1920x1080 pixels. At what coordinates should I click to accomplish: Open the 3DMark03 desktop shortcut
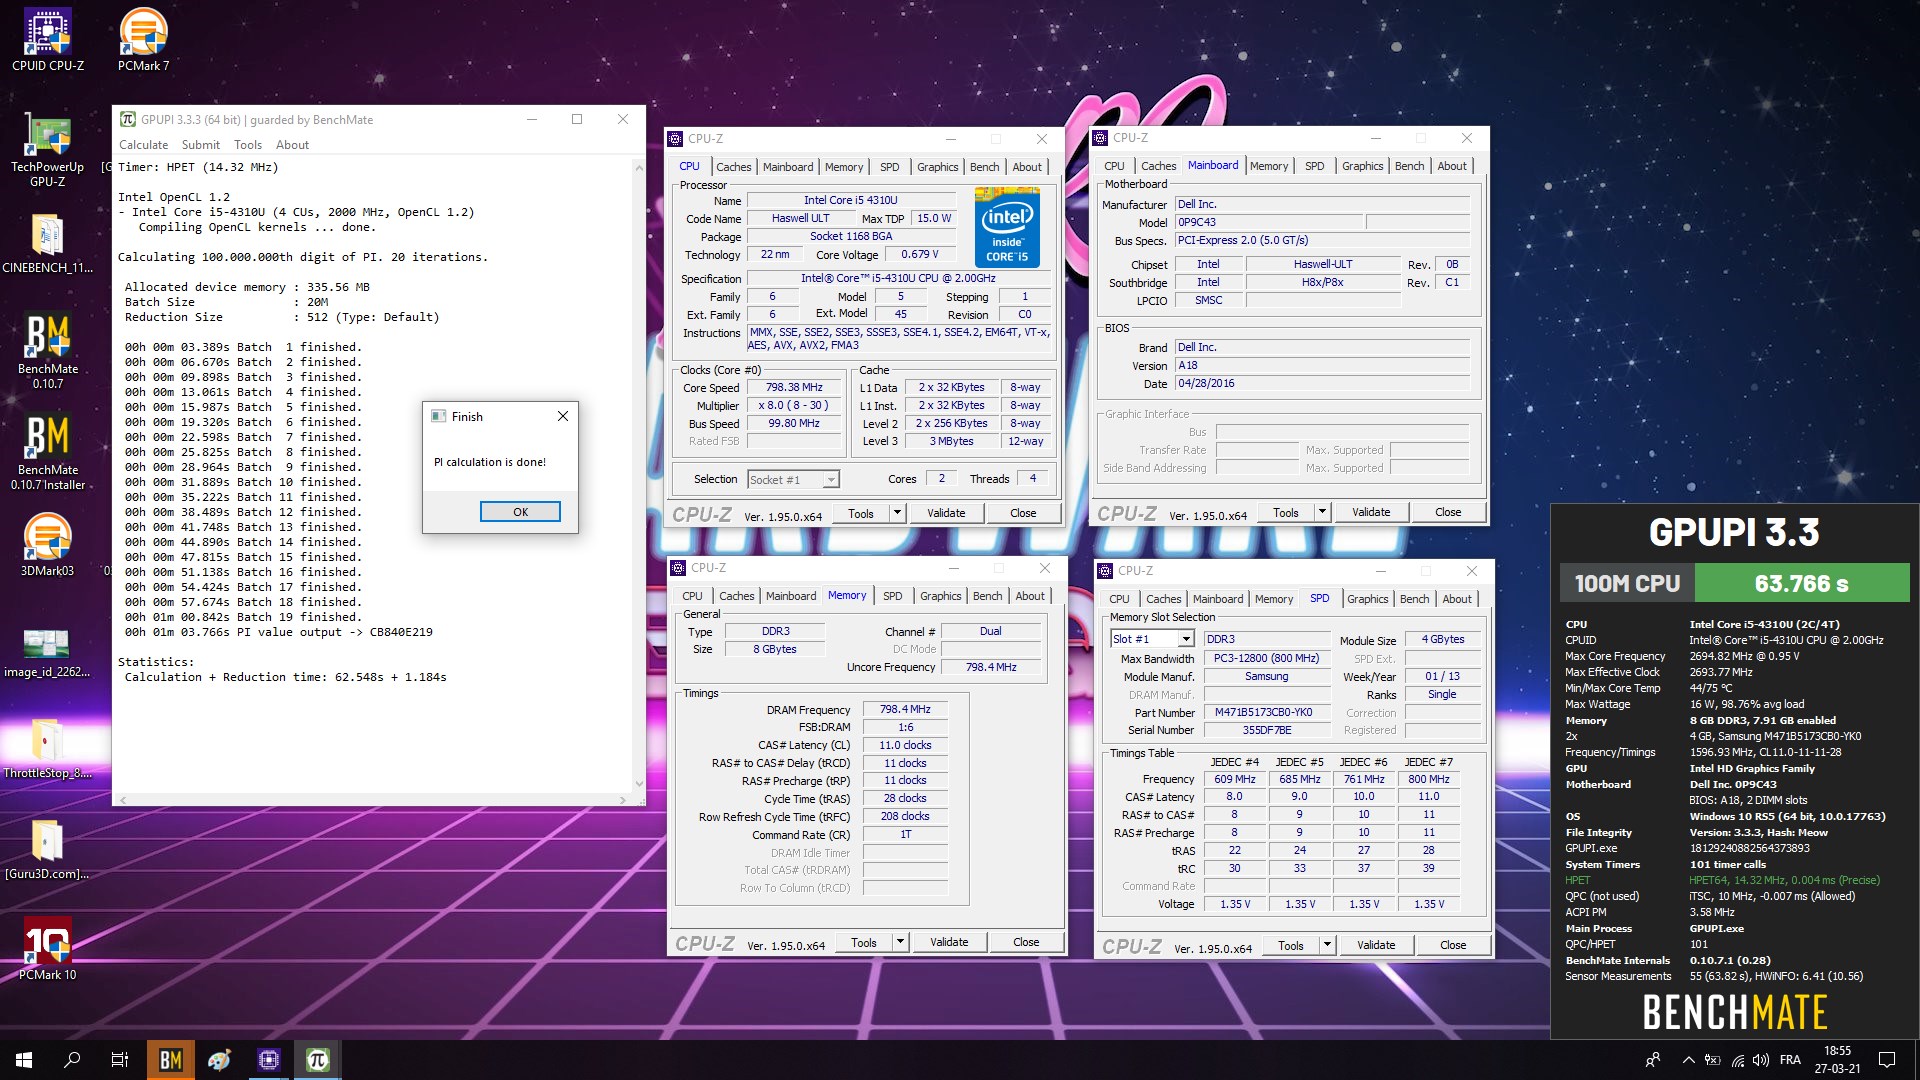[x=47, y=545]
